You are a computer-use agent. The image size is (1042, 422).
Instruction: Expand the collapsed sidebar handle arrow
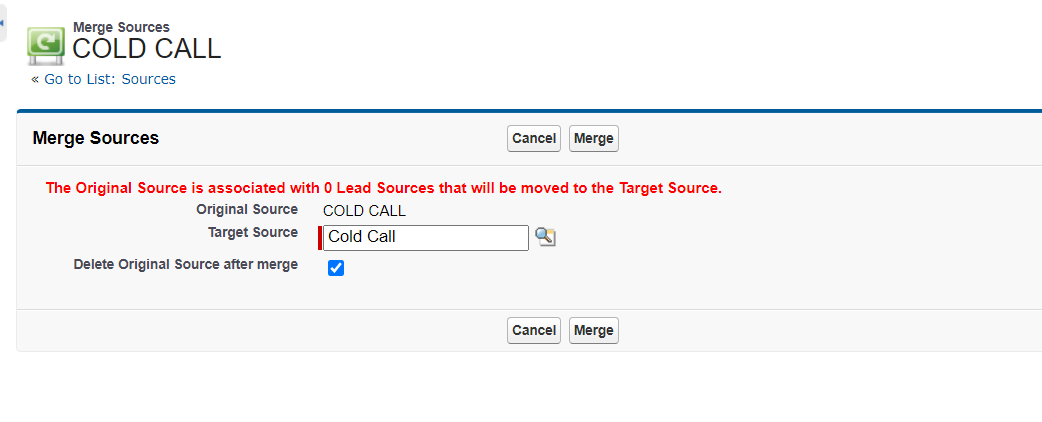3,23
